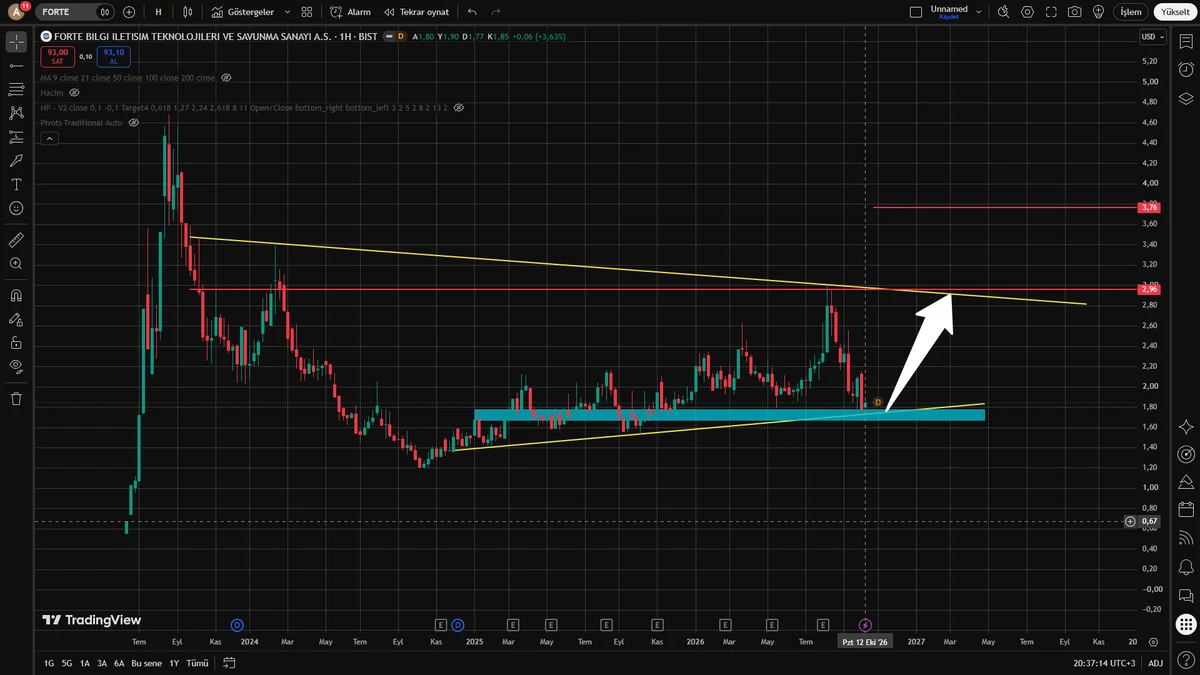Open the go to date calendar icon

[x=229, y=663]
